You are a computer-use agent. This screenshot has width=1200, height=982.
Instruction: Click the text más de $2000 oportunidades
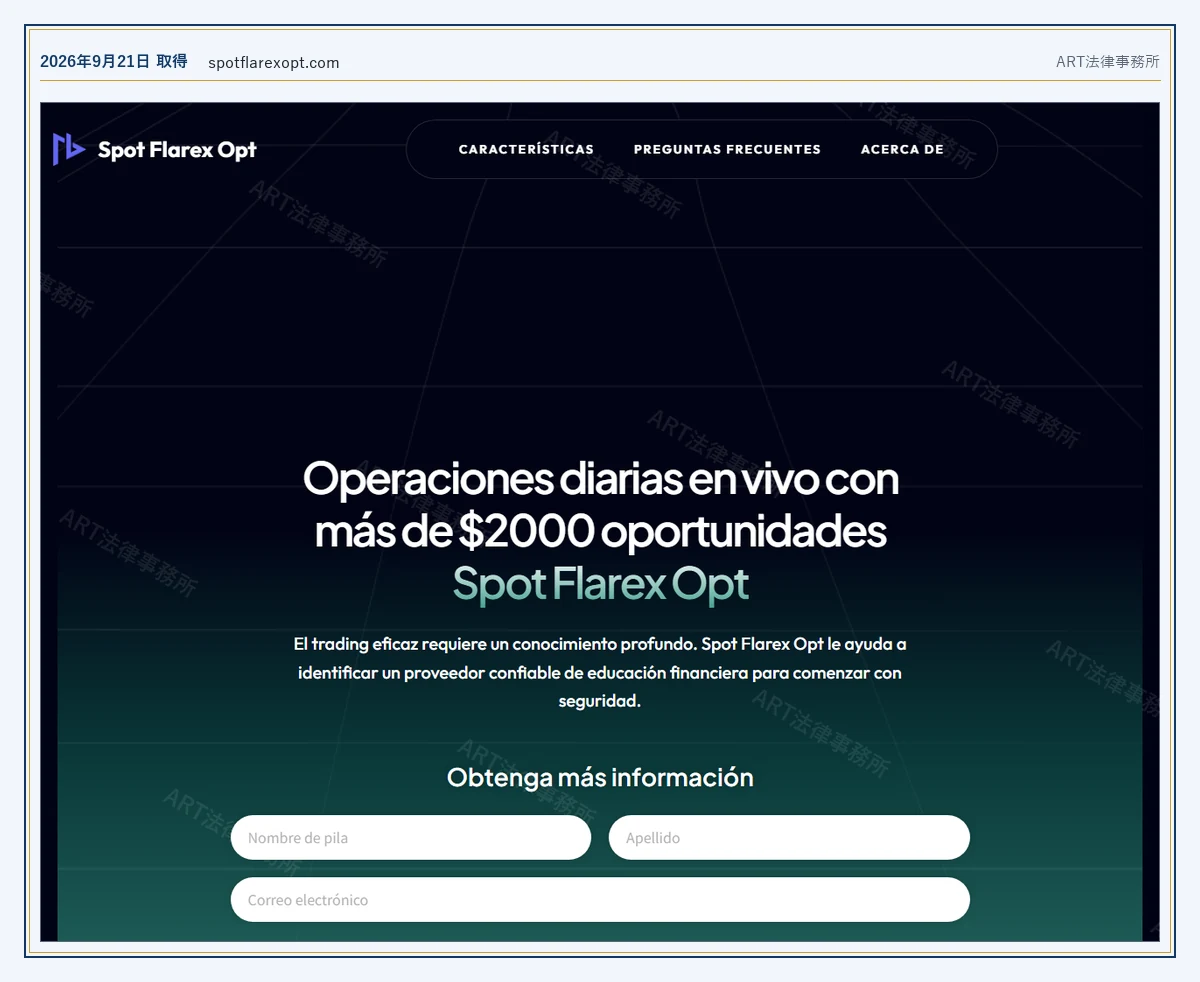pyautogui.click(x=601, y=531)
